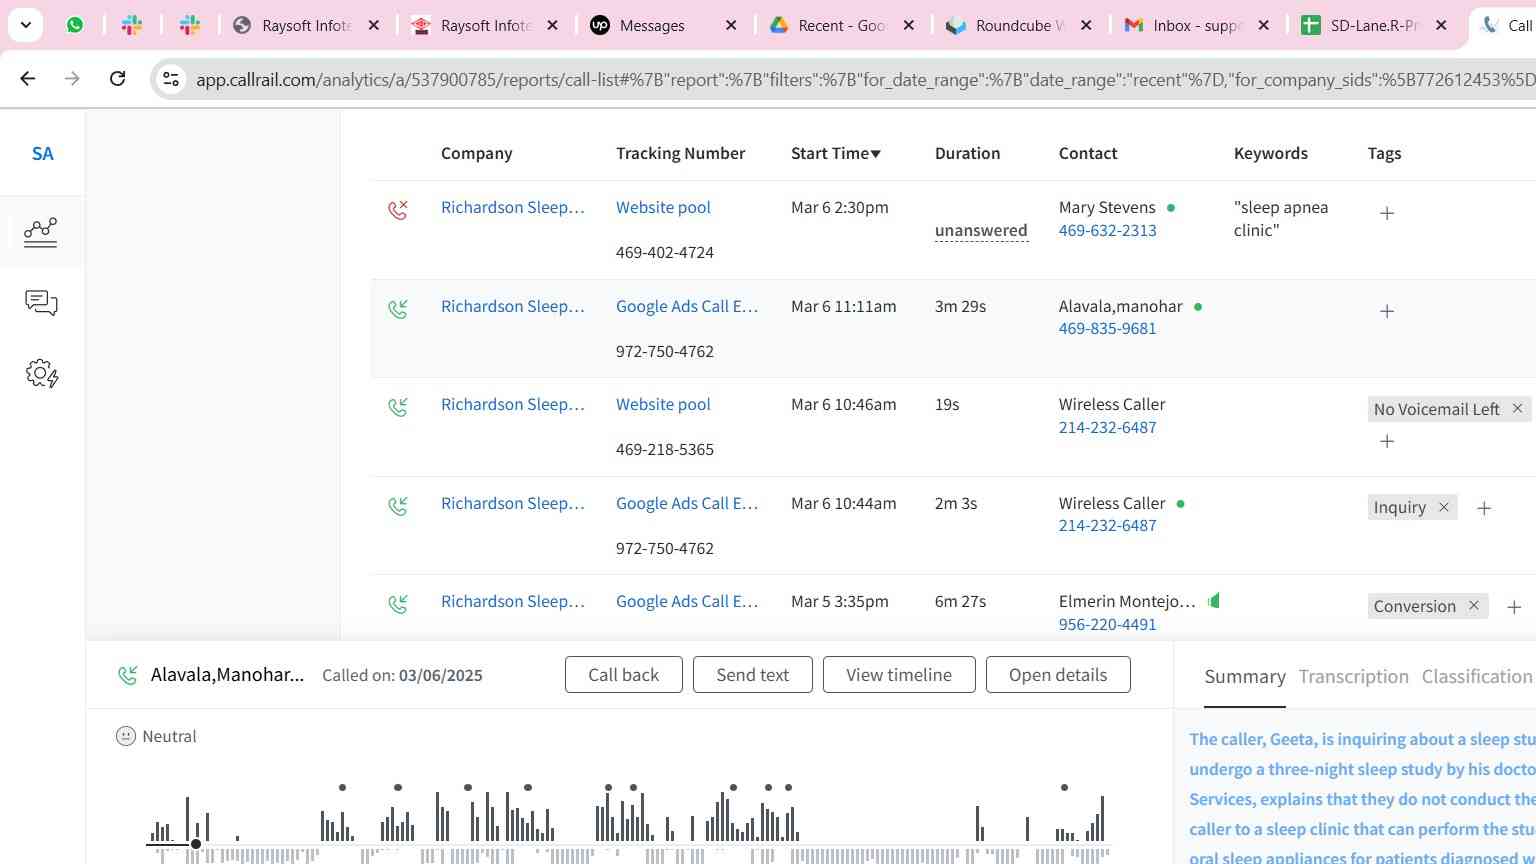Call Mary Stevens number 469-632-2313
Image resolution: width=1536 pixels, height=864 pixels.
coord(1107,230)
